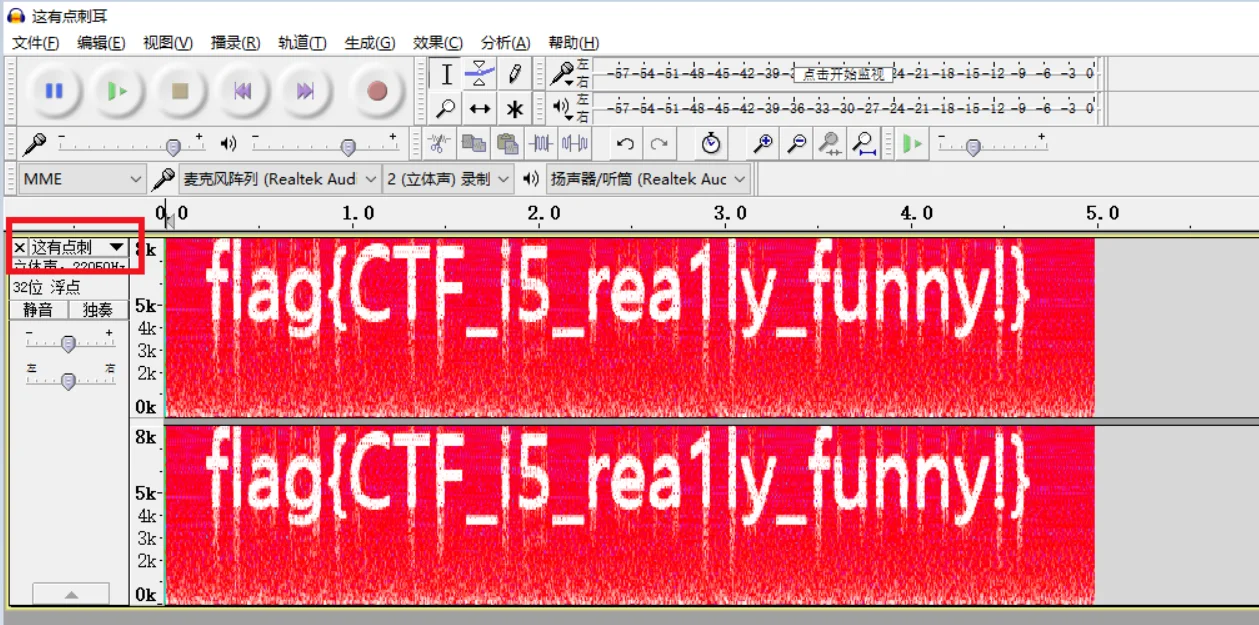Click the Fit Selection zoom icon
The image size is (1259, 625).
tap(830, 144)
